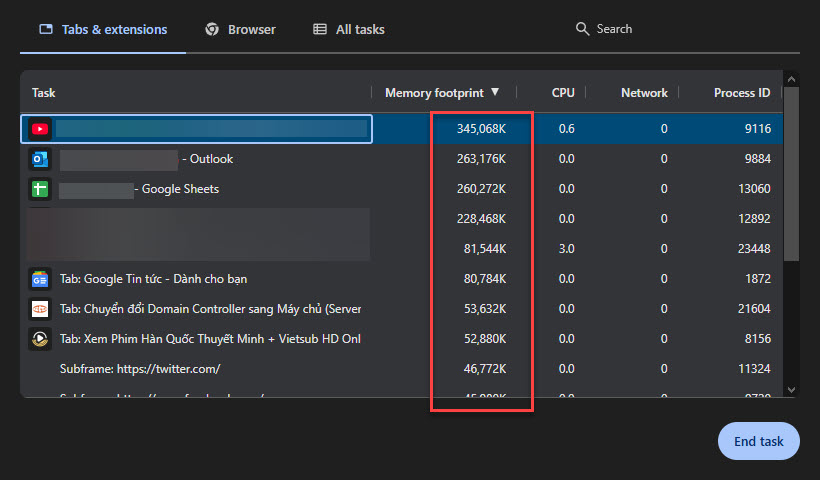Sort by Process ID column header

741,93
